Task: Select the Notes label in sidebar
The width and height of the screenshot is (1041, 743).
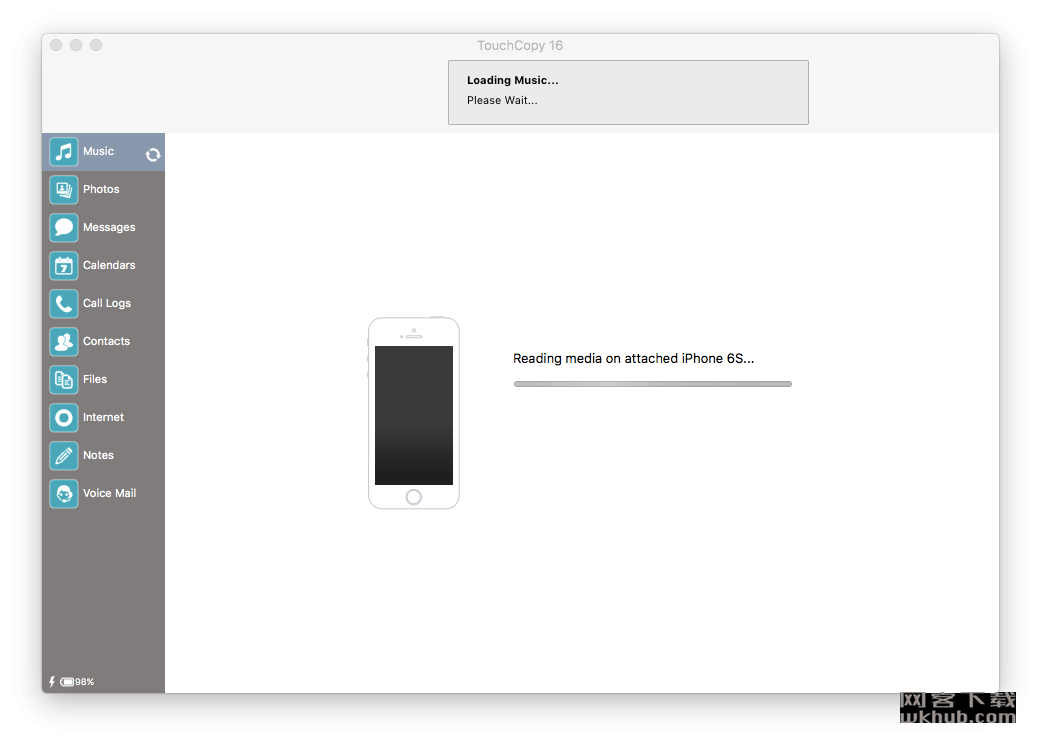Action: [98, 455]
